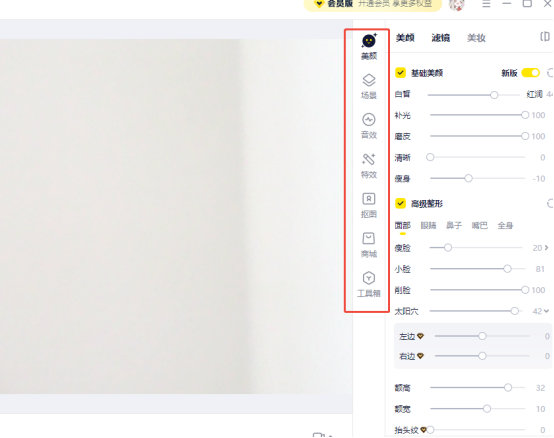Open the user avatar profile
Image resolution: width=554 pixels, height=438 pixels.
click(456, 5)
